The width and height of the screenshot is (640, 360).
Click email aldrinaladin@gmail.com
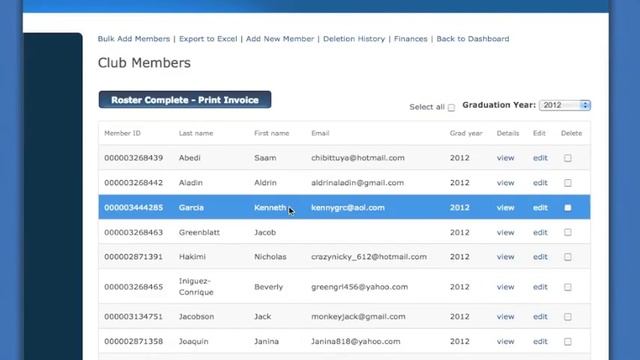pyautogui.click(x=358, y=183)
